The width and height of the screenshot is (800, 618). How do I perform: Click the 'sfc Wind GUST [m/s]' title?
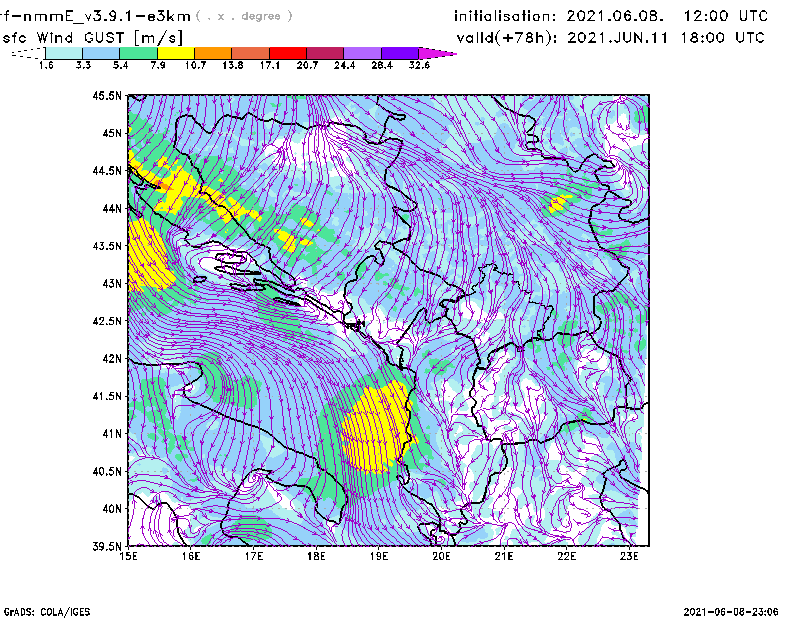(92, 38)
